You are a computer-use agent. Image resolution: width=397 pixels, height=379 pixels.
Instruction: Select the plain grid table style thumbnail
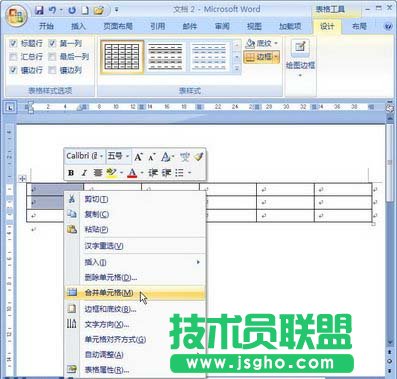pos(122,57)
